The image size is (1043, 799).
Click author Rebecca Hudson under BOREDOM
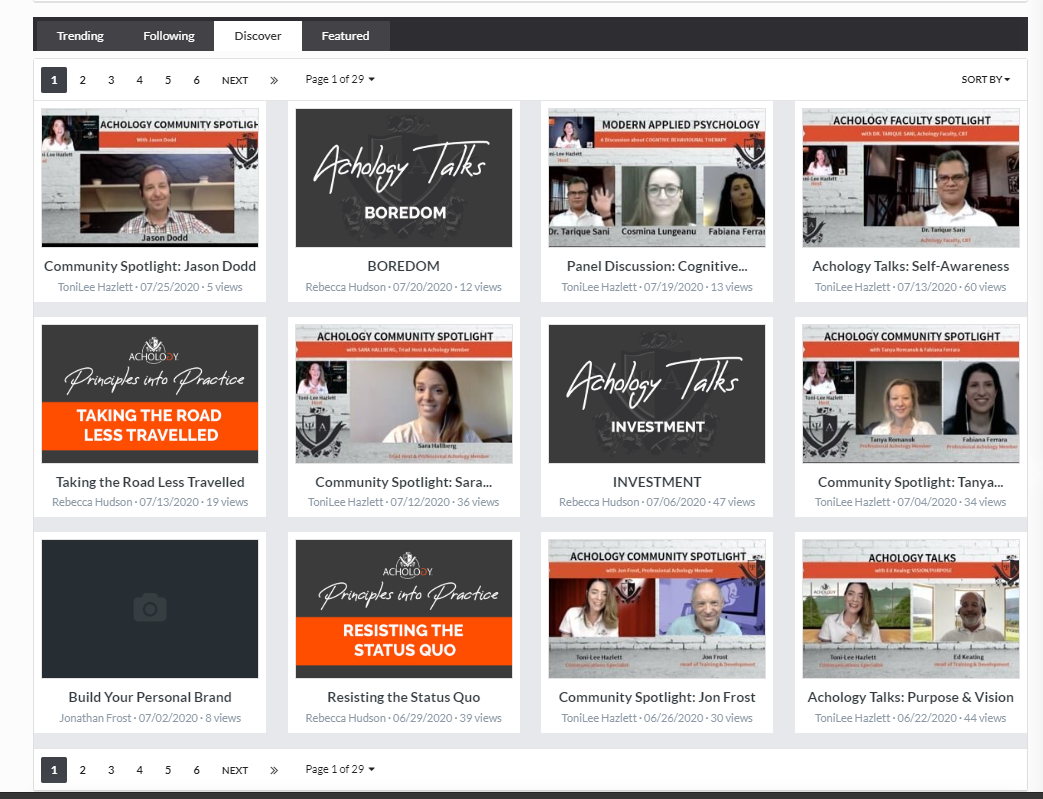(x=345, y=287)
